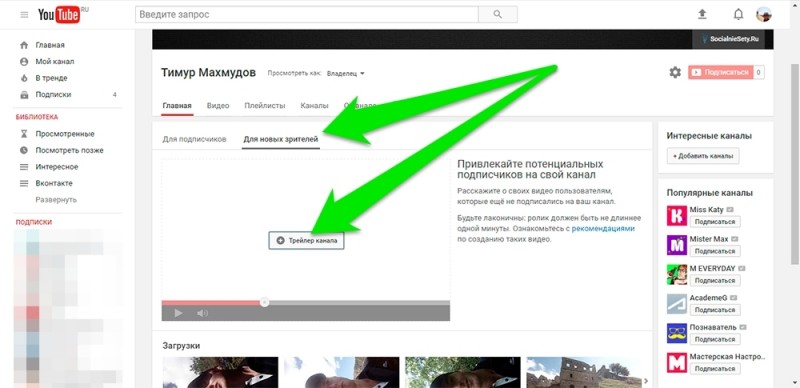The image size is (800, 388).
Task: Click the Miss Katy channel name
Action: [707, 210]
